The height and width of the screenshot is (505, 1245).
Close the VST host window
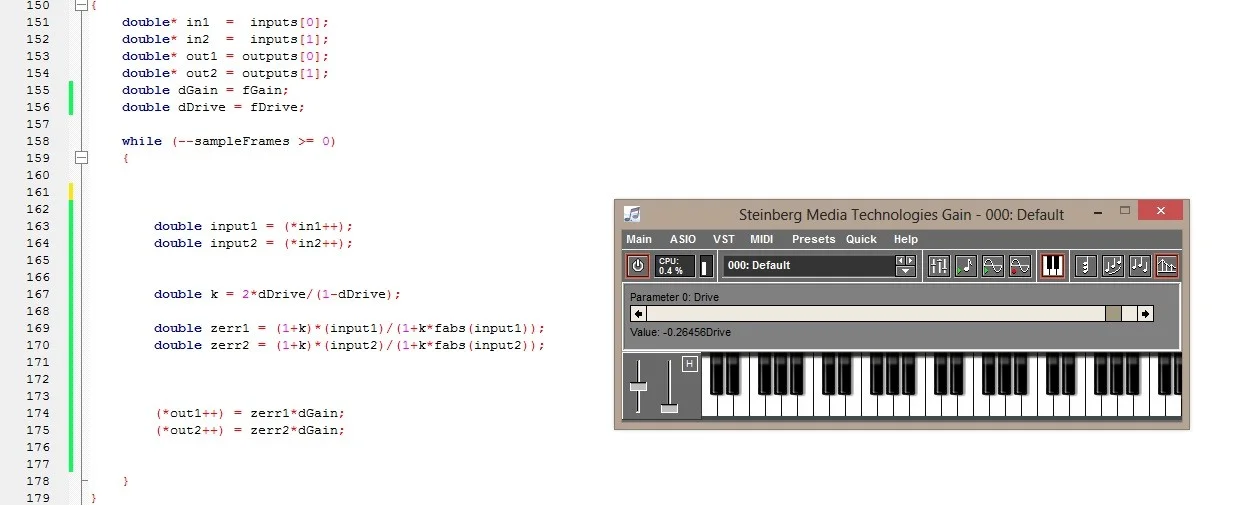pyautogui.click(x=1160, y=211)
